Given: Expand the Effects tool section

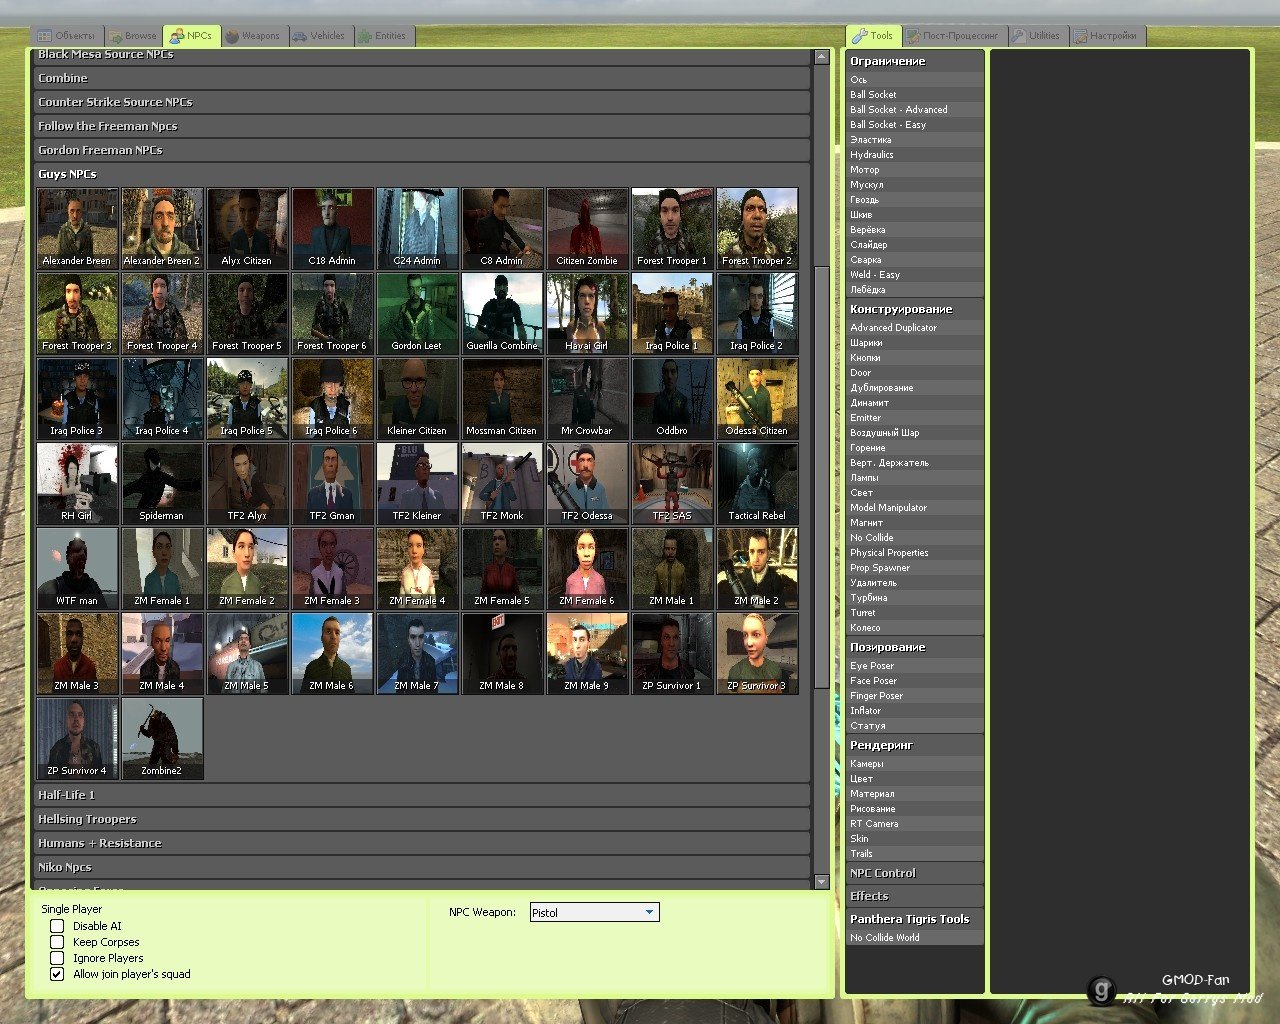Looking at the screenshot, I should (x=915, y=896).
